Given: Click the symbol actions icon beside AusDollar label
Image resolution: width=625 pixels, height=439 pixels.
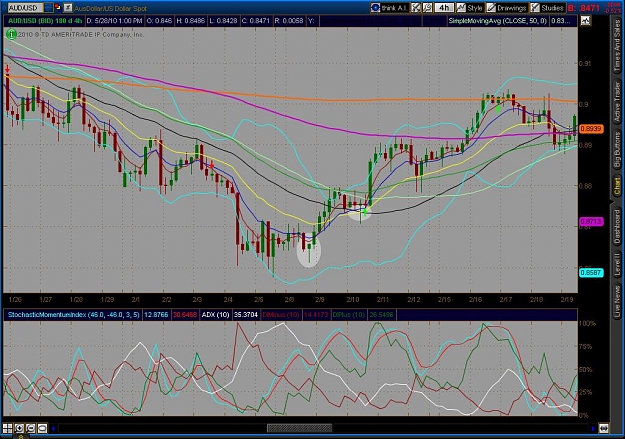Looking at the screenshot, I should pyautogui.click(x=68, y=8).
